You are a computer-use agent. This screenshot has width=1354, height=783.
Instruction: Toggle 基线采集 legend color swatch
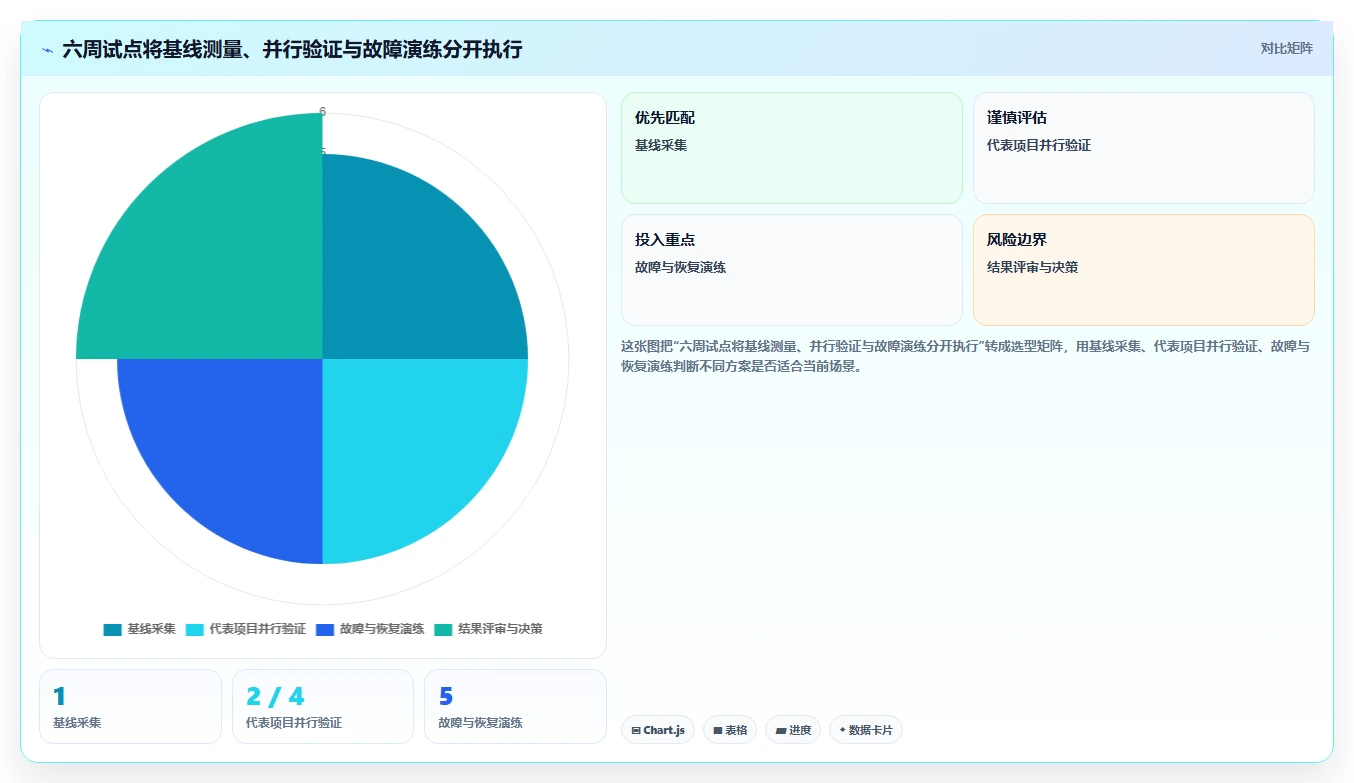tap(112, 630)
